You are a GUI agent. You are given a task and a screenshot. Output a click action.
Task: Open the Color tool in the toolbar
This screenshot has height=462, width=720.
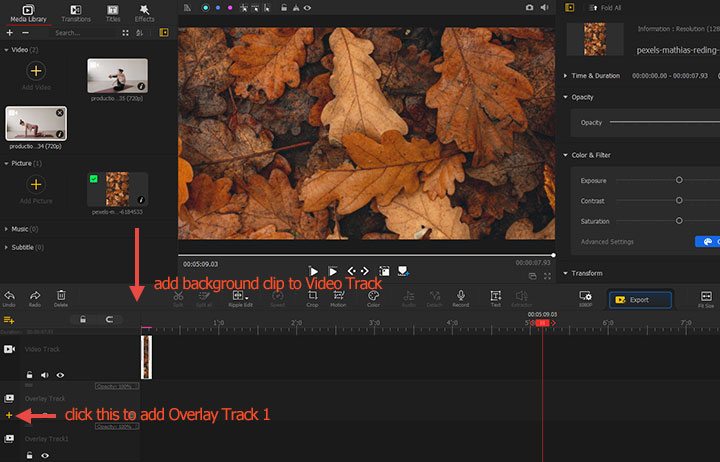point(373,295)
